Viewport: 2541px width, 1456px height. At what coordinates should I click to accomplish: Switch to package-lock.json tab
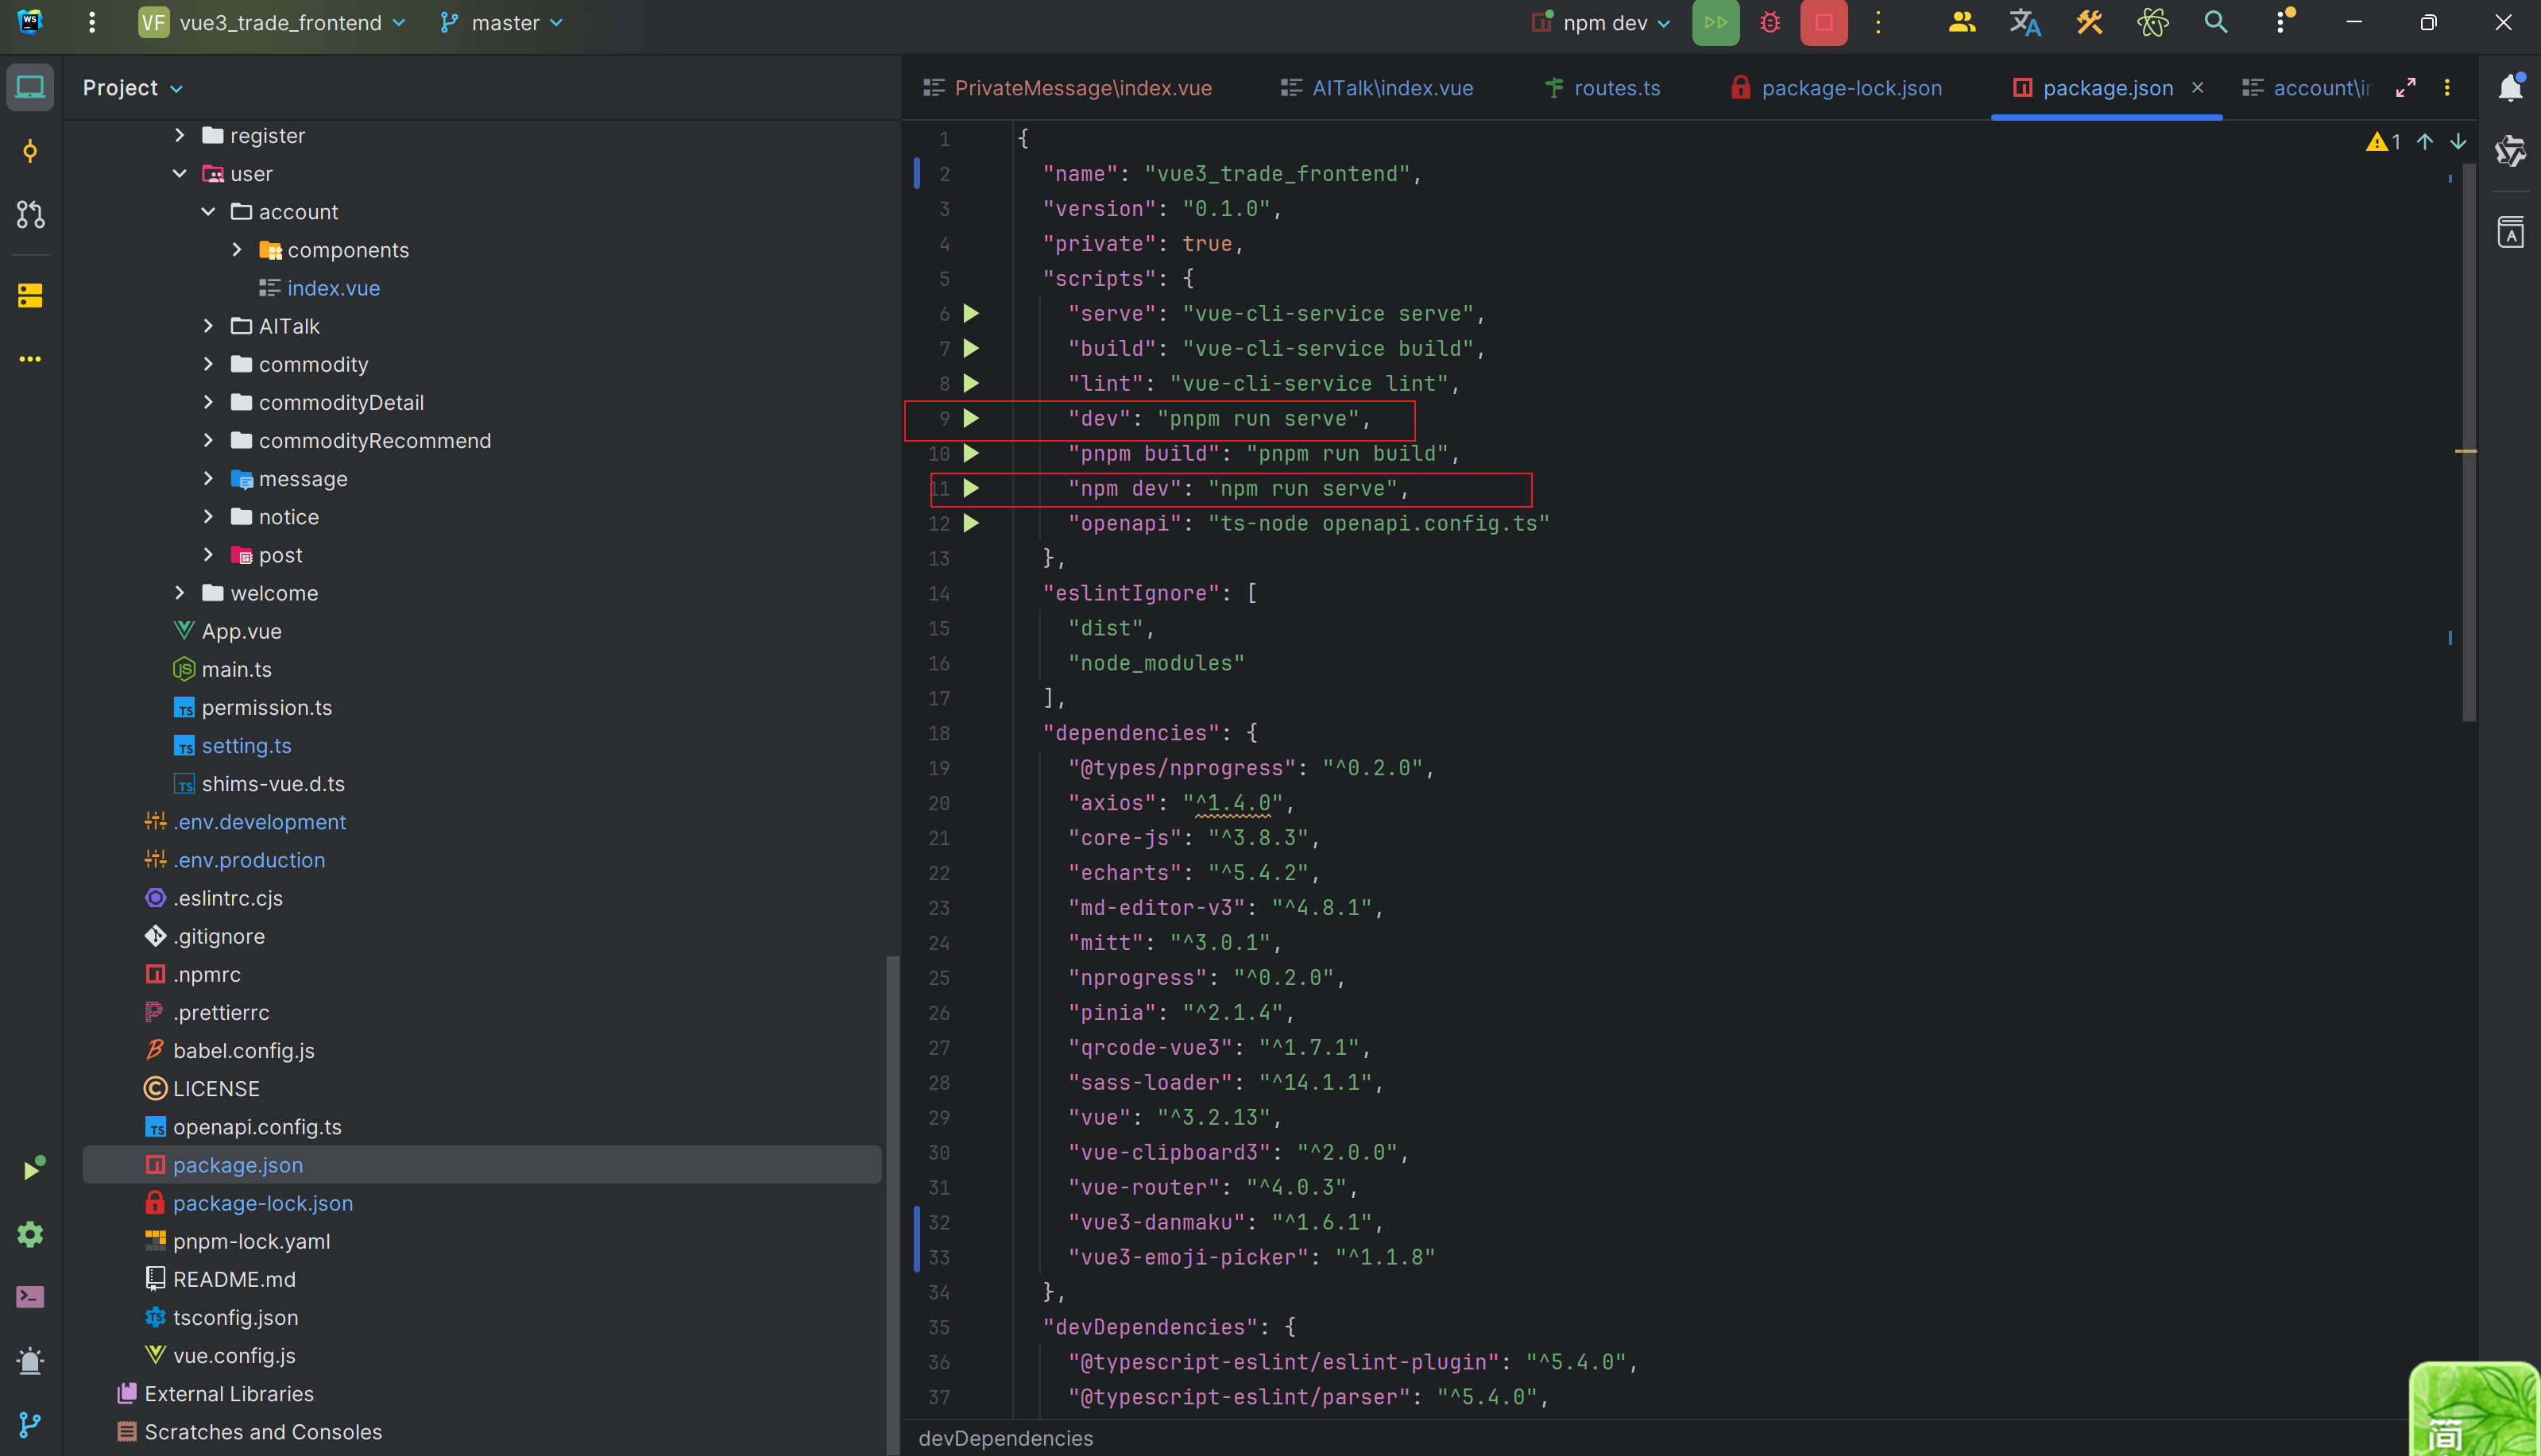click(1837, 88)
